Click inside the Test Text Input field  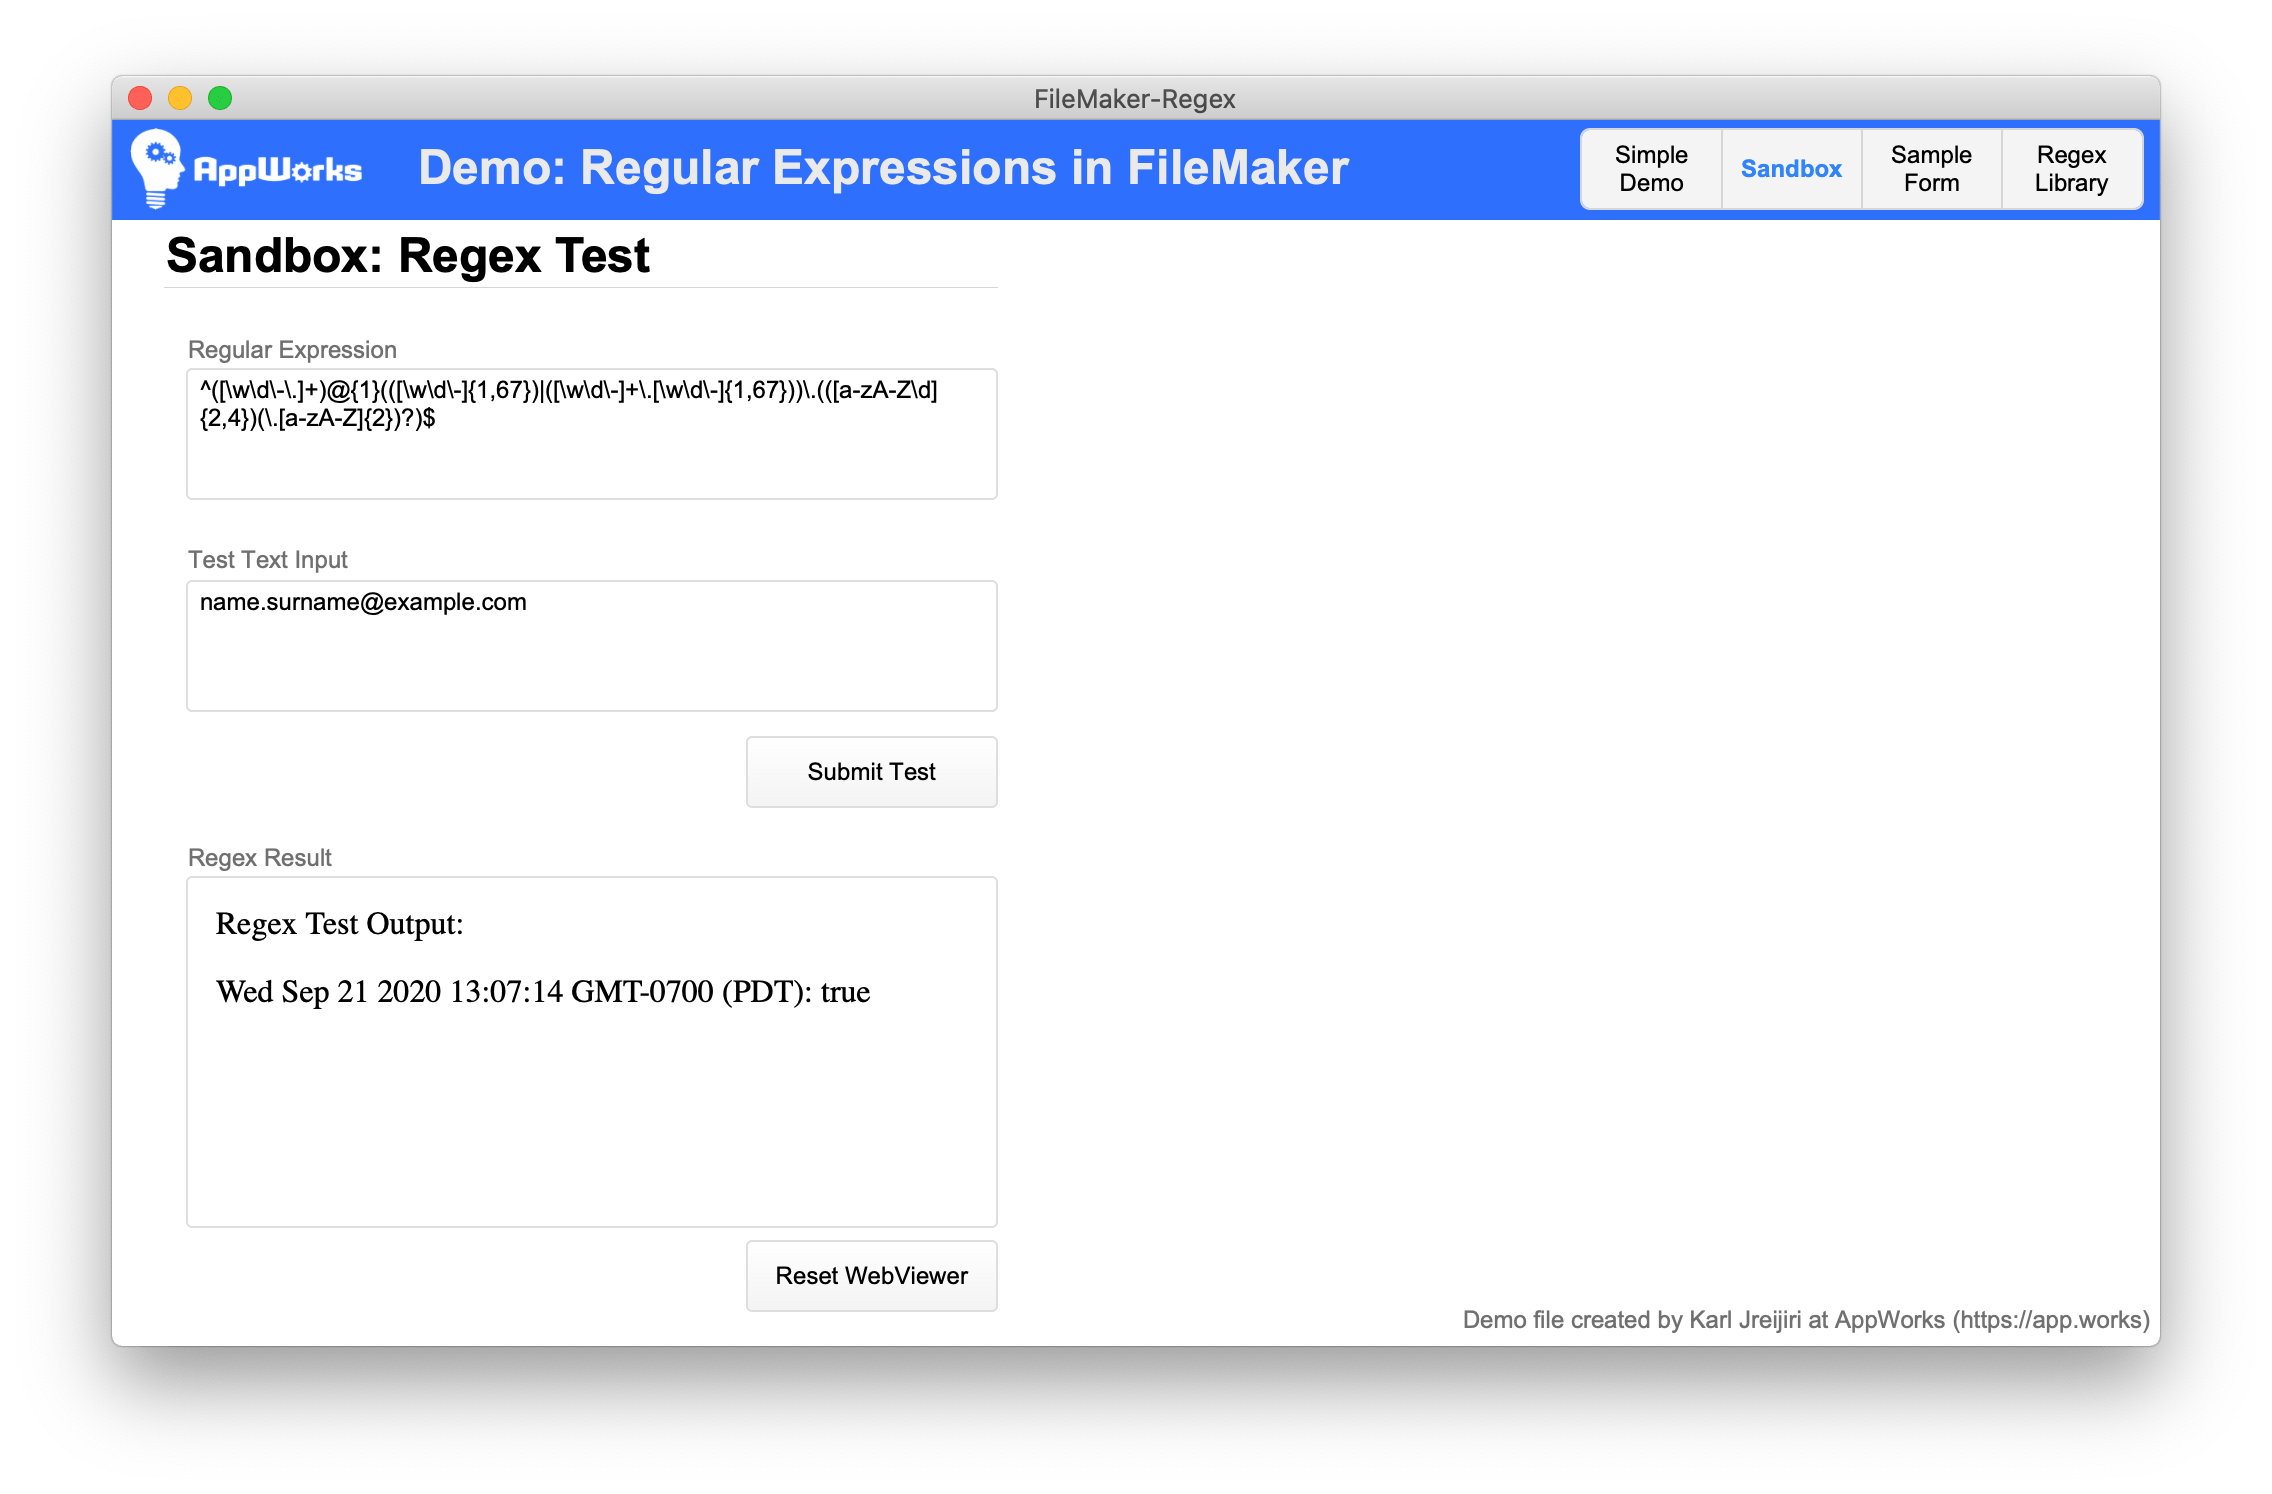(592, 646)
